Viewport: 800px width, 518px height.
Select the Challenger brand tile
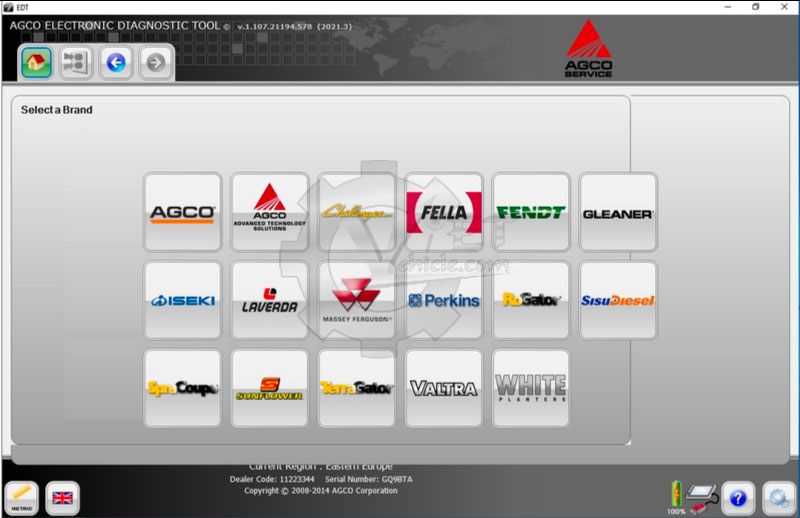pos(356,212)
